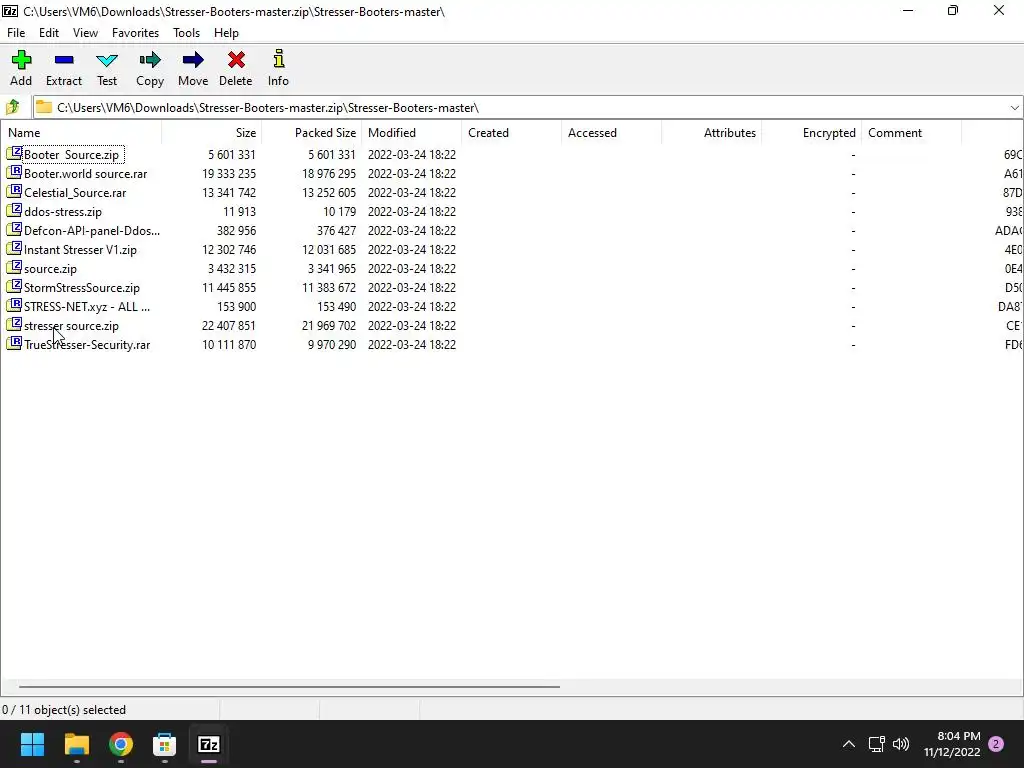Screen dimensions: 1024x768
Task: Sort by Created column header
Action: pos(511,133)
